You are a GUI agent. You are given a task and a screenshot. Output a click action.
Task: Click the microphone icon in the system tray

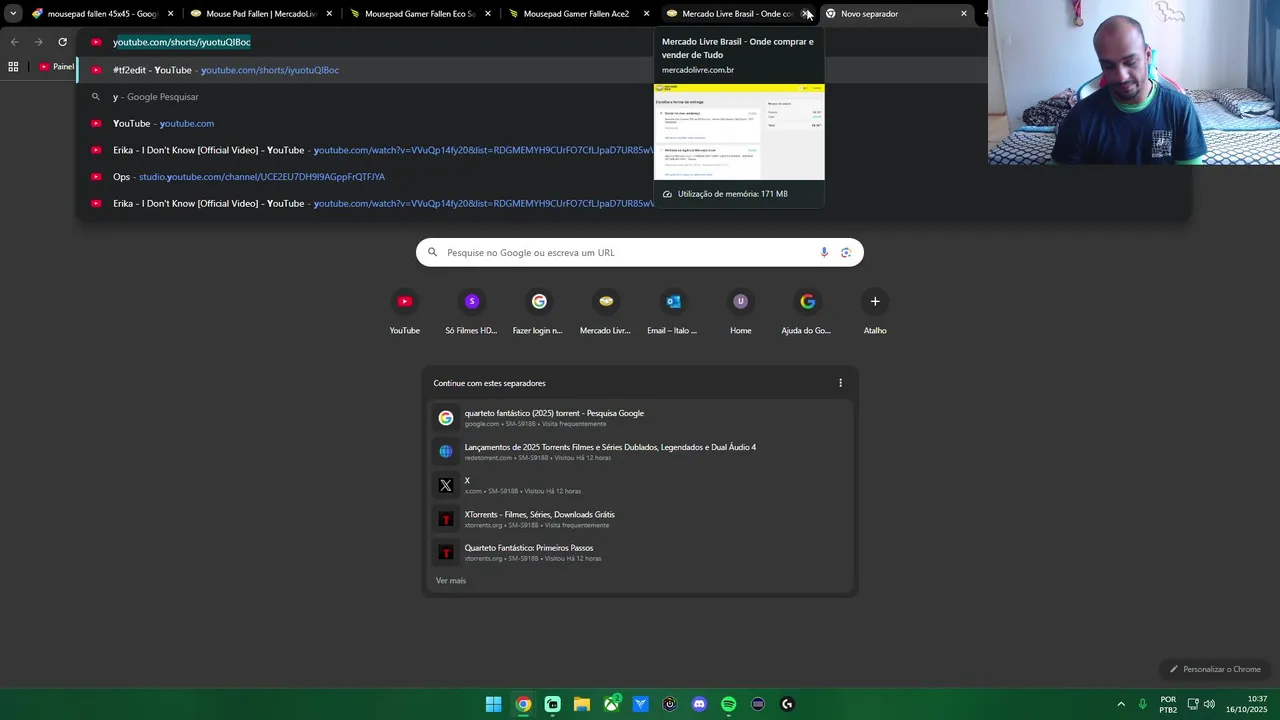click(x=1142, y=704)
